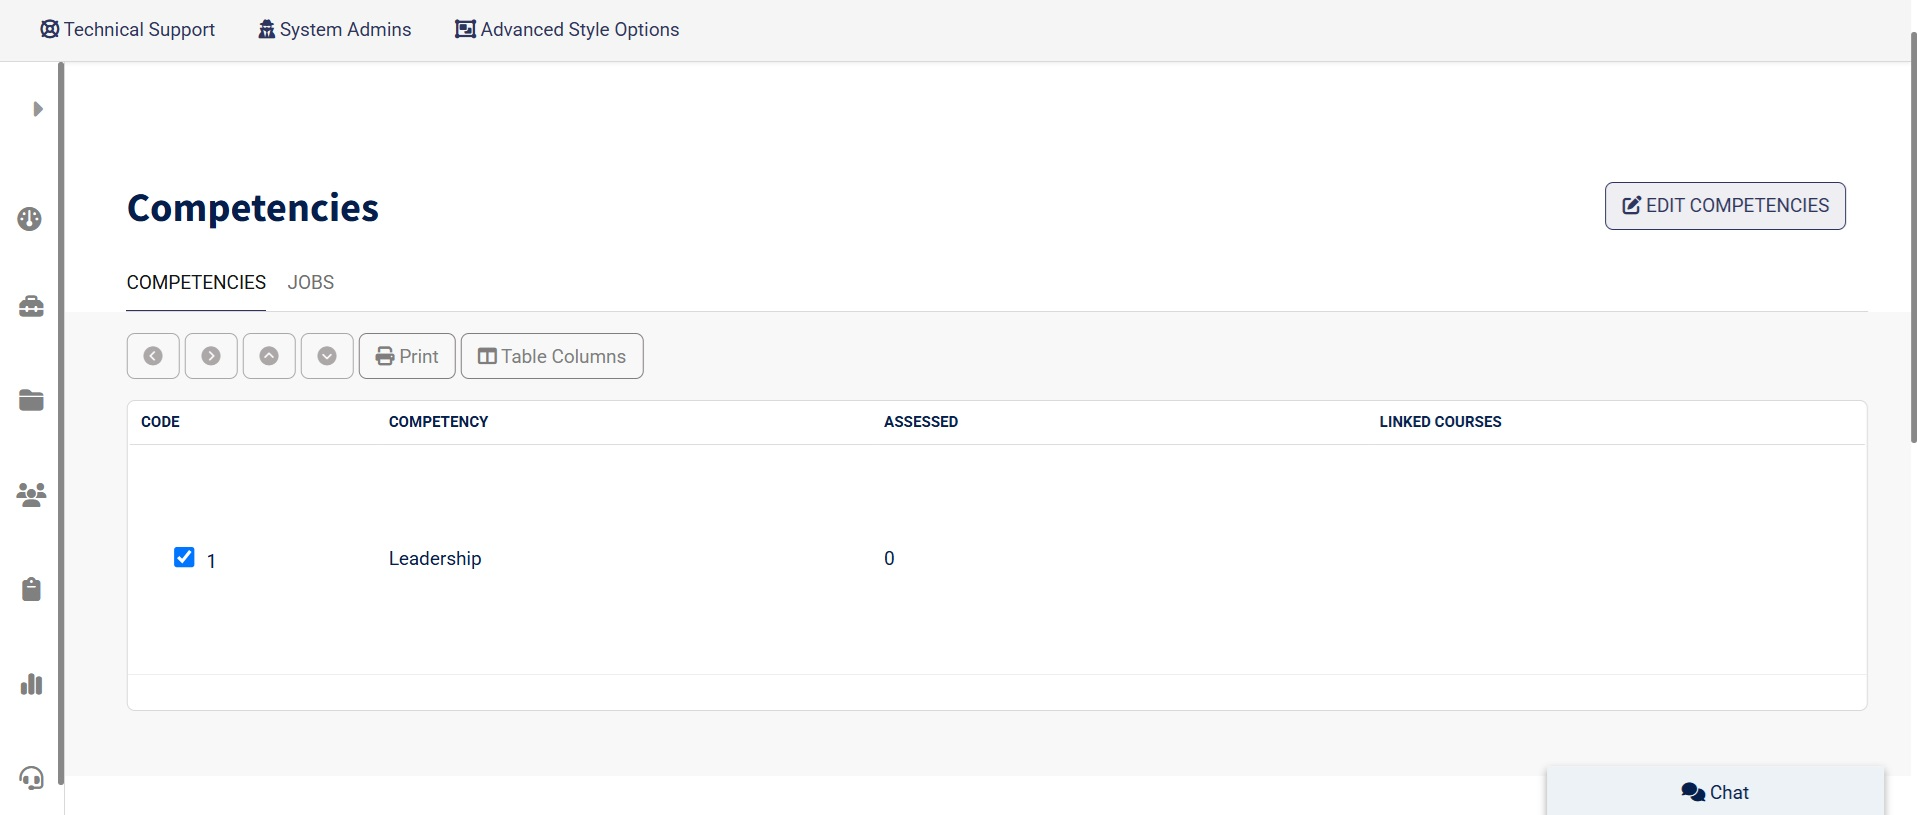Print the competencies table
Image resolution: width=1917 pixels, height=815 pixels.
[407, 356]
